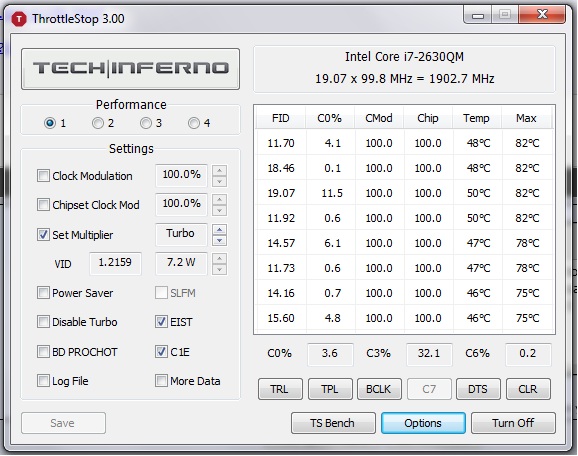The width and height of the screenshot is (578, 456).
Task: Select Performance profile 3 radio button
Action: tap(146, 123)
